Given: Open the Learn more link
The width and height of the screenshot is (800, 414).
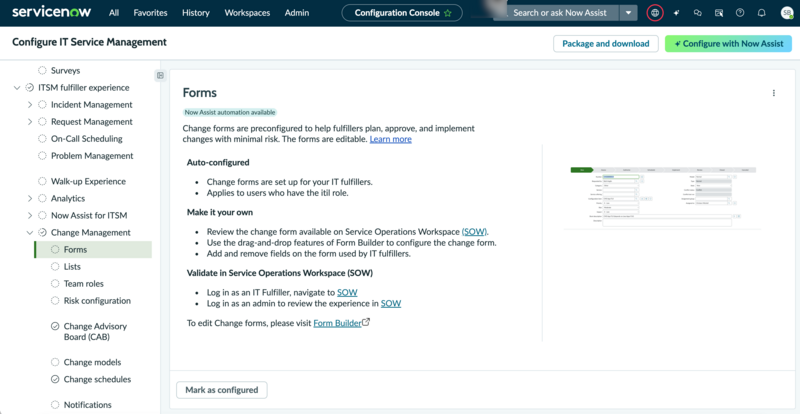Looking at the screenshot, I should [391, 139].
